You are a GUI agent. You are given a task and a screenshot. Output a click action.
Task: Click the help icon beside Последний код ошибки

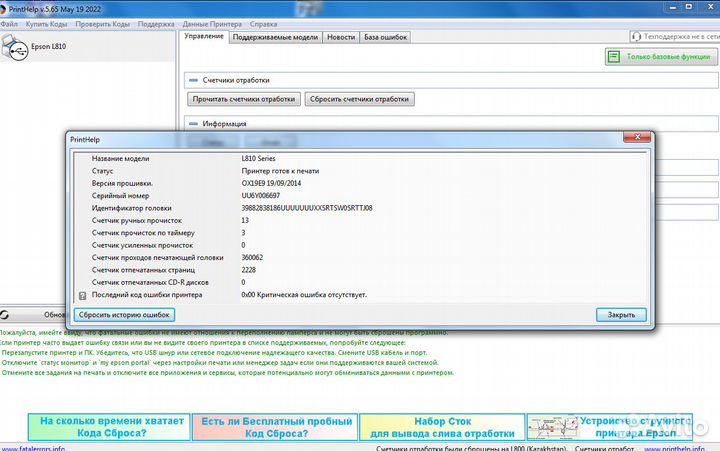click(82, 296)
